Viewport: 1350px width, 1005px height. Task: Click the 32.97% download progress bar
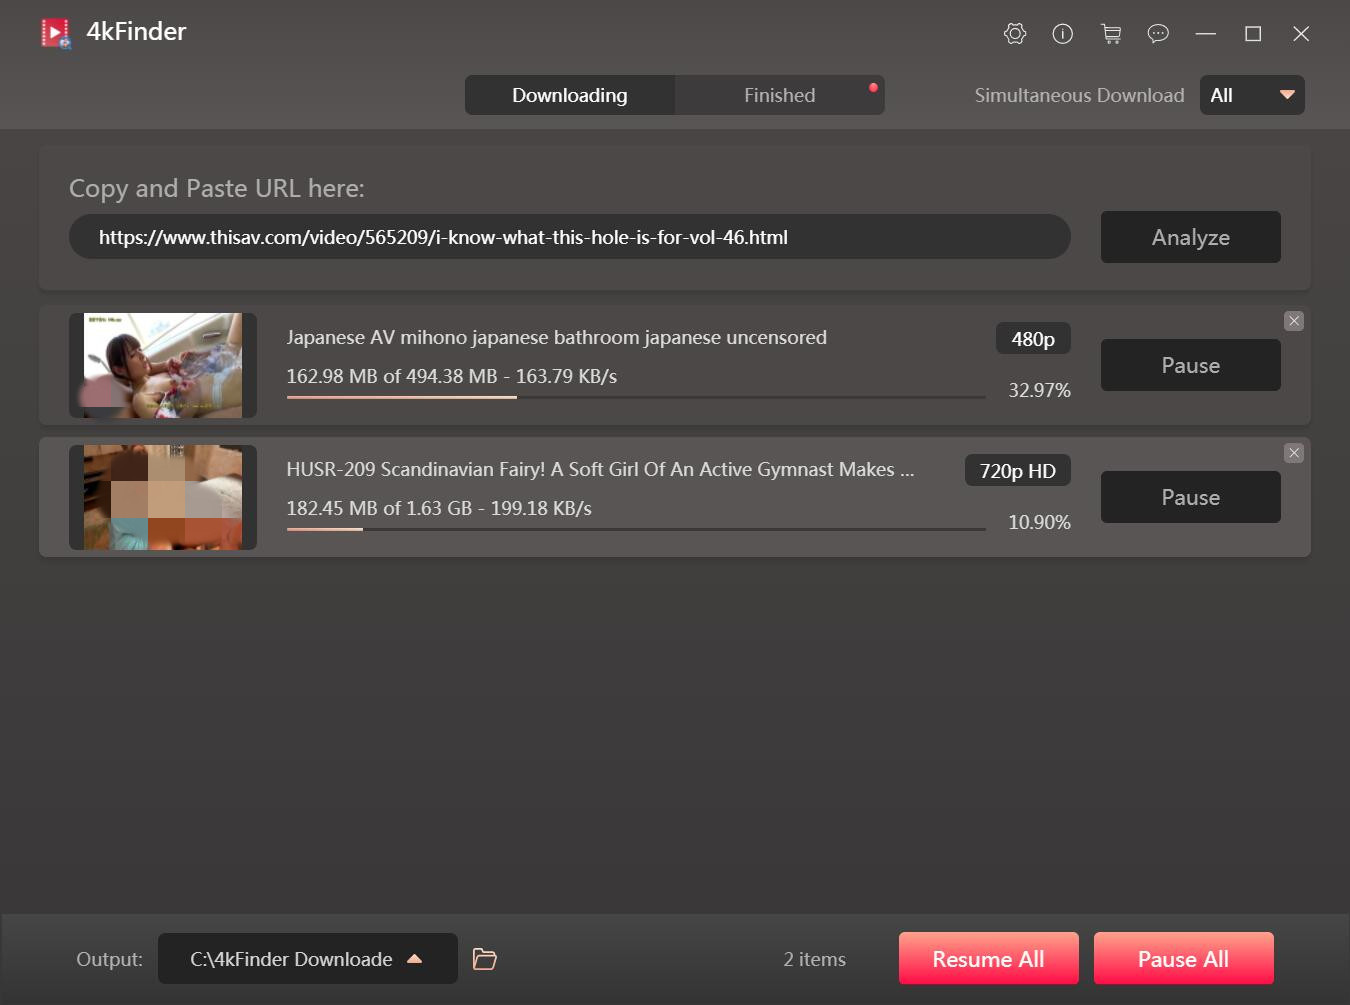point(635,397)
